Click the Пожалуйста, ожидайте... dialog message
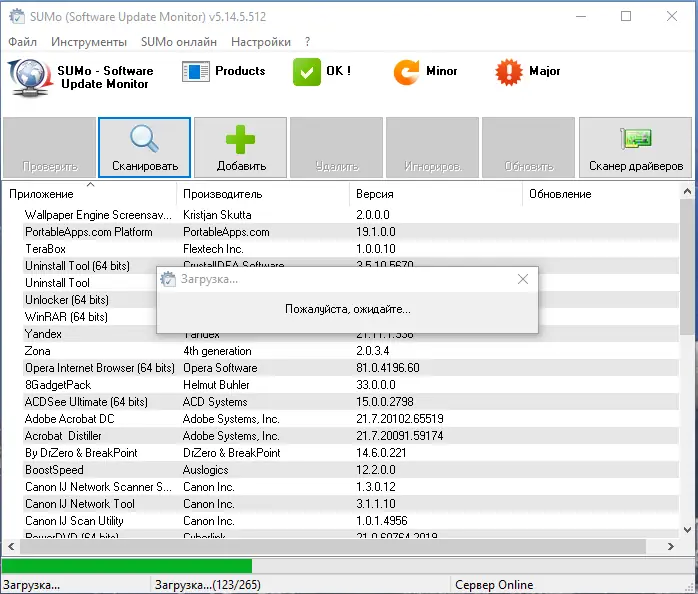 [x=348, y=309]
